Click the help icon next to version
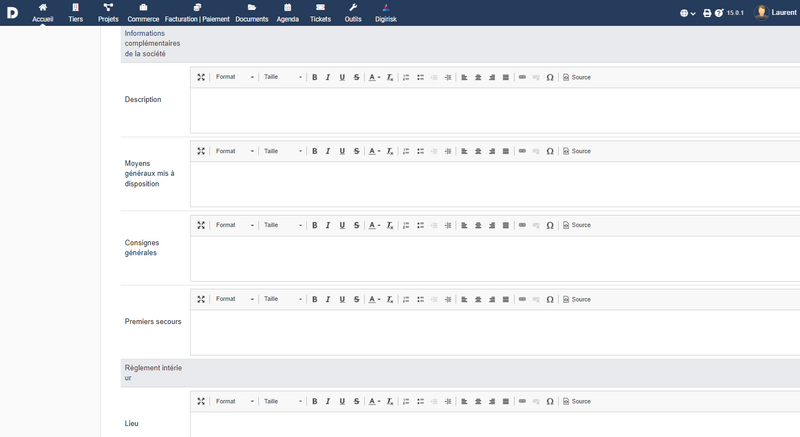The image size is (800, 437). (x=719, y=13)
